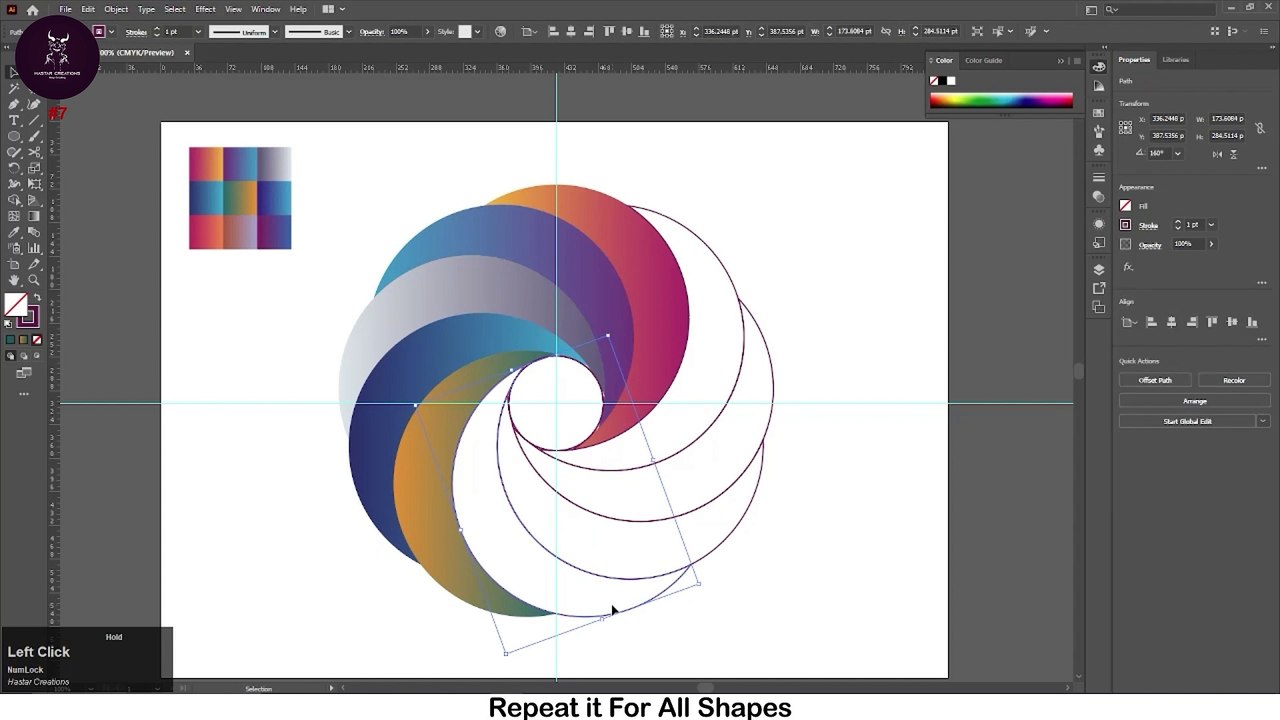The image size is (1280, 720).
Task: Open the rotation angle dropdown in Properties
Action: (1177, 153)
